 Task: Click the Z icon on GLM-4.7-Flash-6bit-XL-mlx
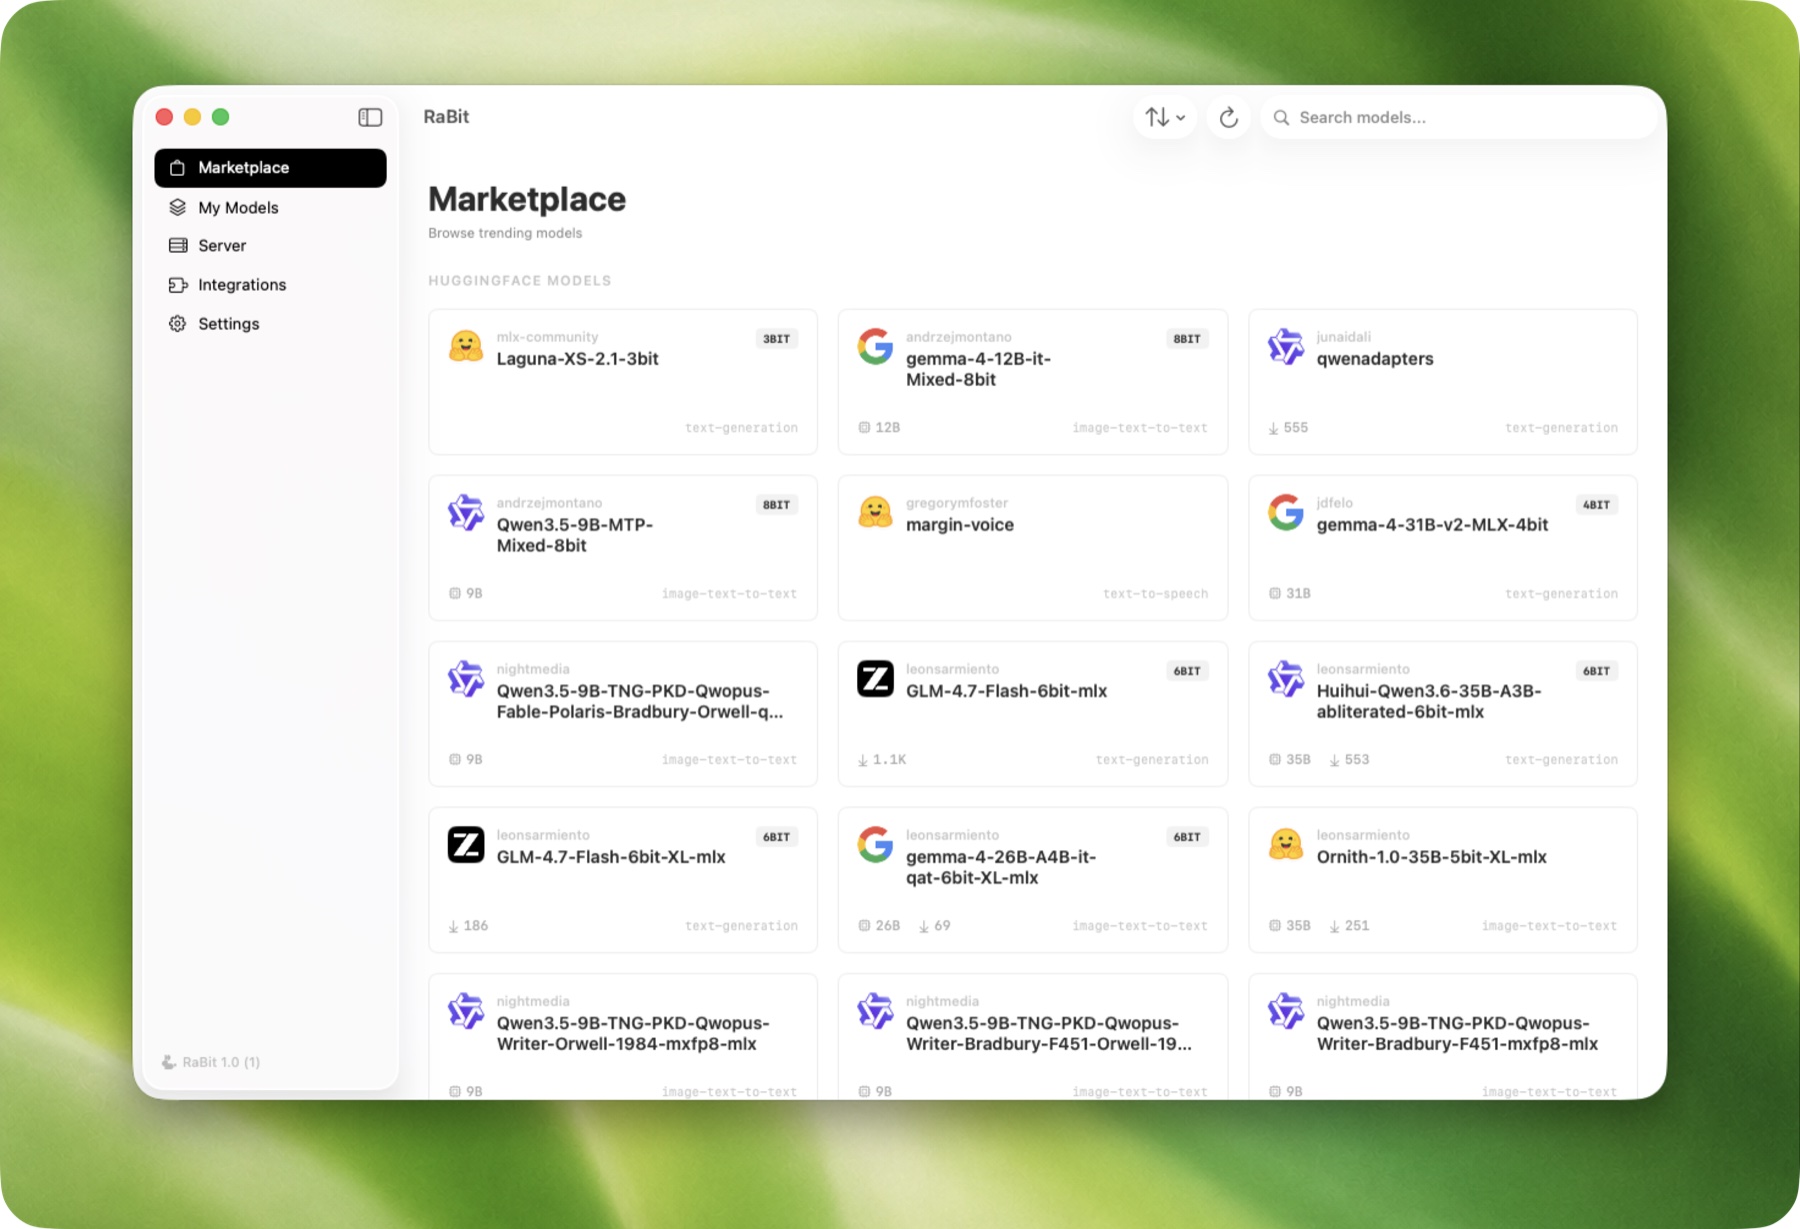tap(466, 844)
